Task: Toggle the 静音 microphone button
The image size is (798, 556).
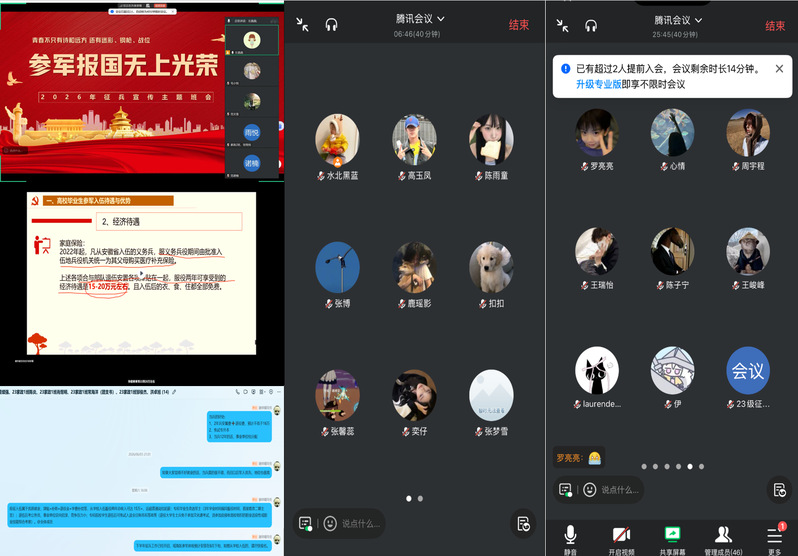Action: point(571,540)
